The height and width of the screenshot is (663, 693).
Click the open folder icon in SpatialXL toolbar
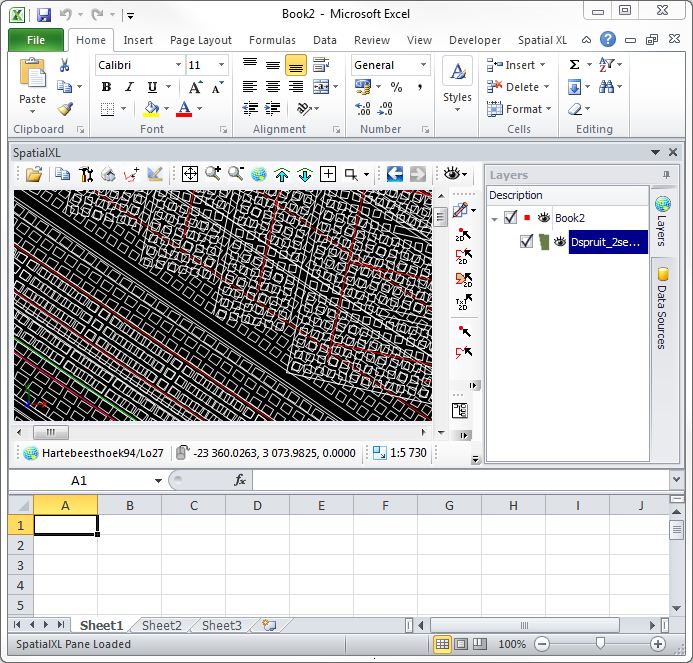pos(34,174)
